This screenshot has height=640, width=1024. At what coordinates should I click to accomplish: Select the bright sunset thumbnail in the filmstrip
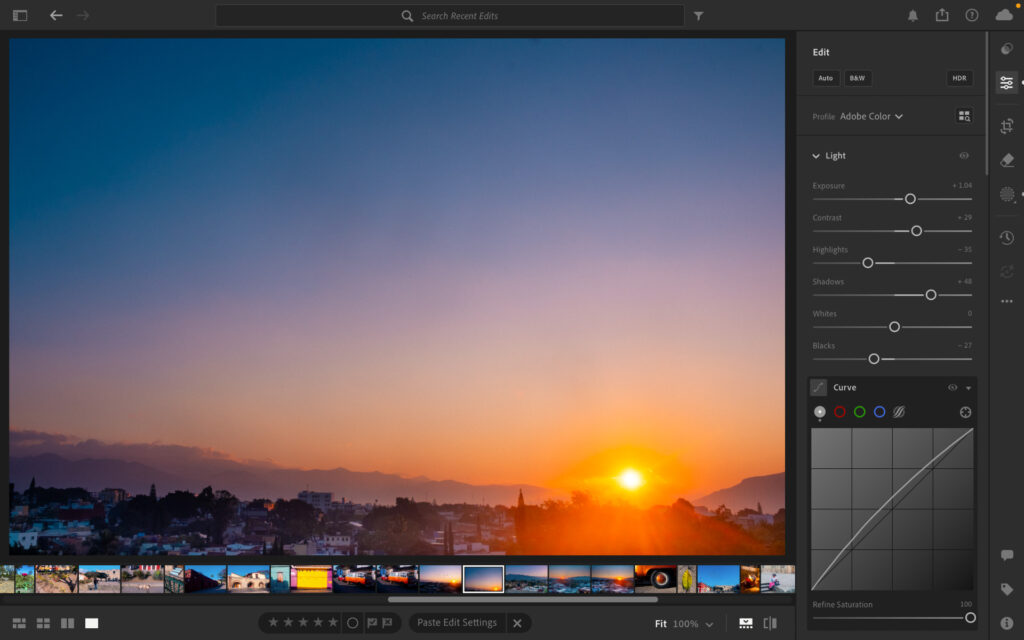[482, 578]
